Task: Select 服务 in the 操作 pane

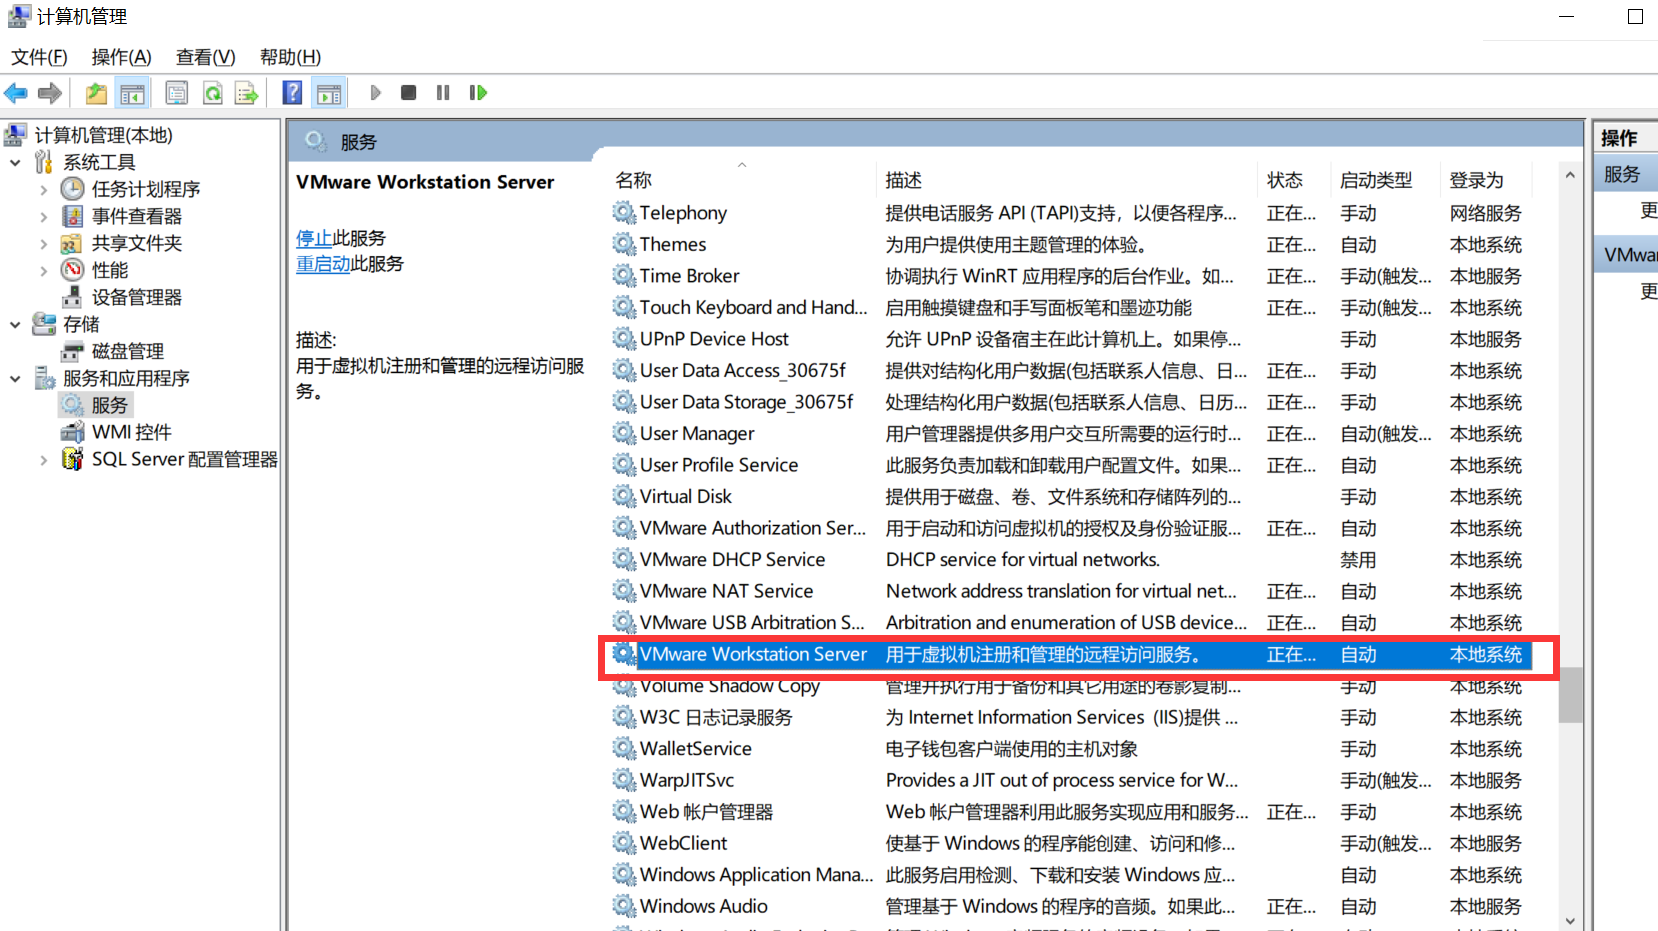Action: pos(1625,174)
